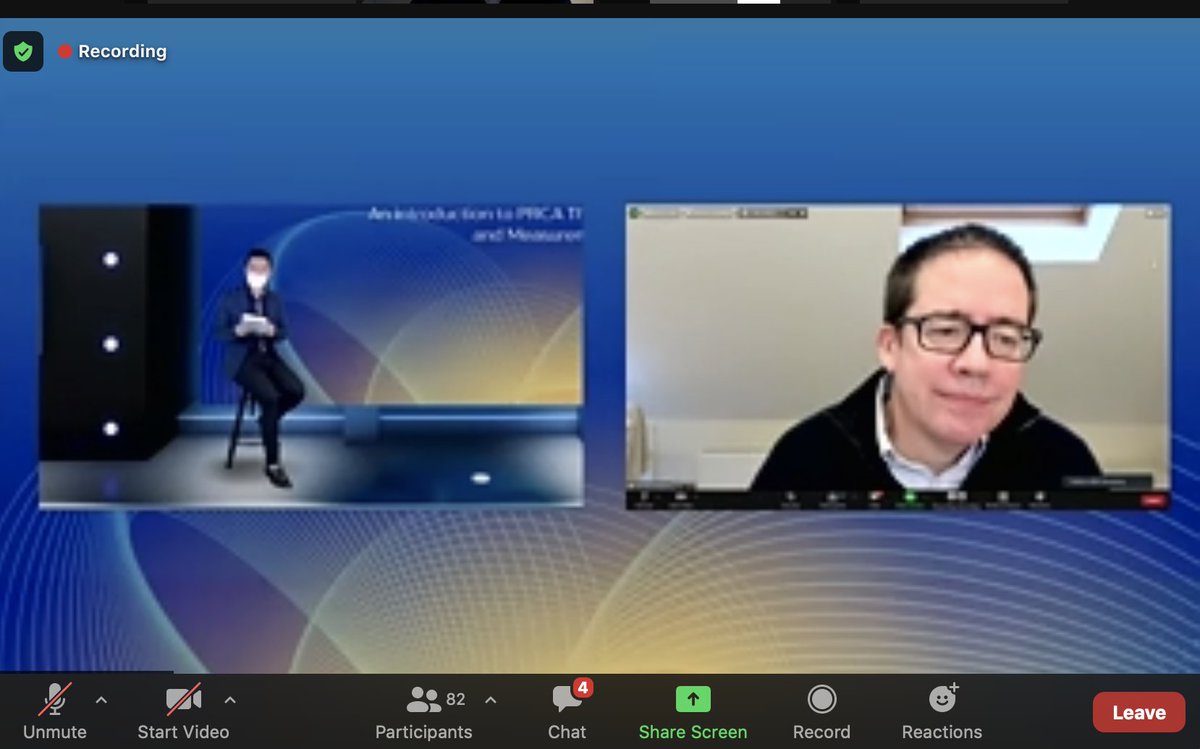Unmute the microphone
This screenshot has width=1200, height=749.
pyautogui.click(x=55, y=712)
